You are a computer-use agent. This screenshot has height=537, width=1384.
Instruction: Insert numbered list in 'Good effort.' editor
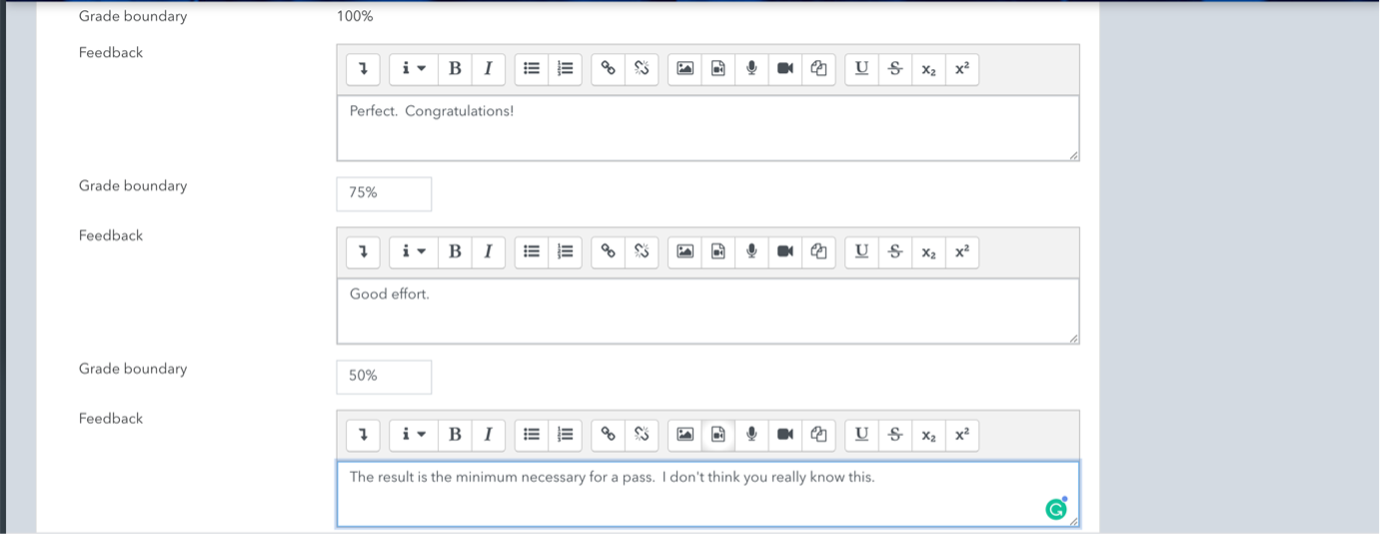point(565,252)
